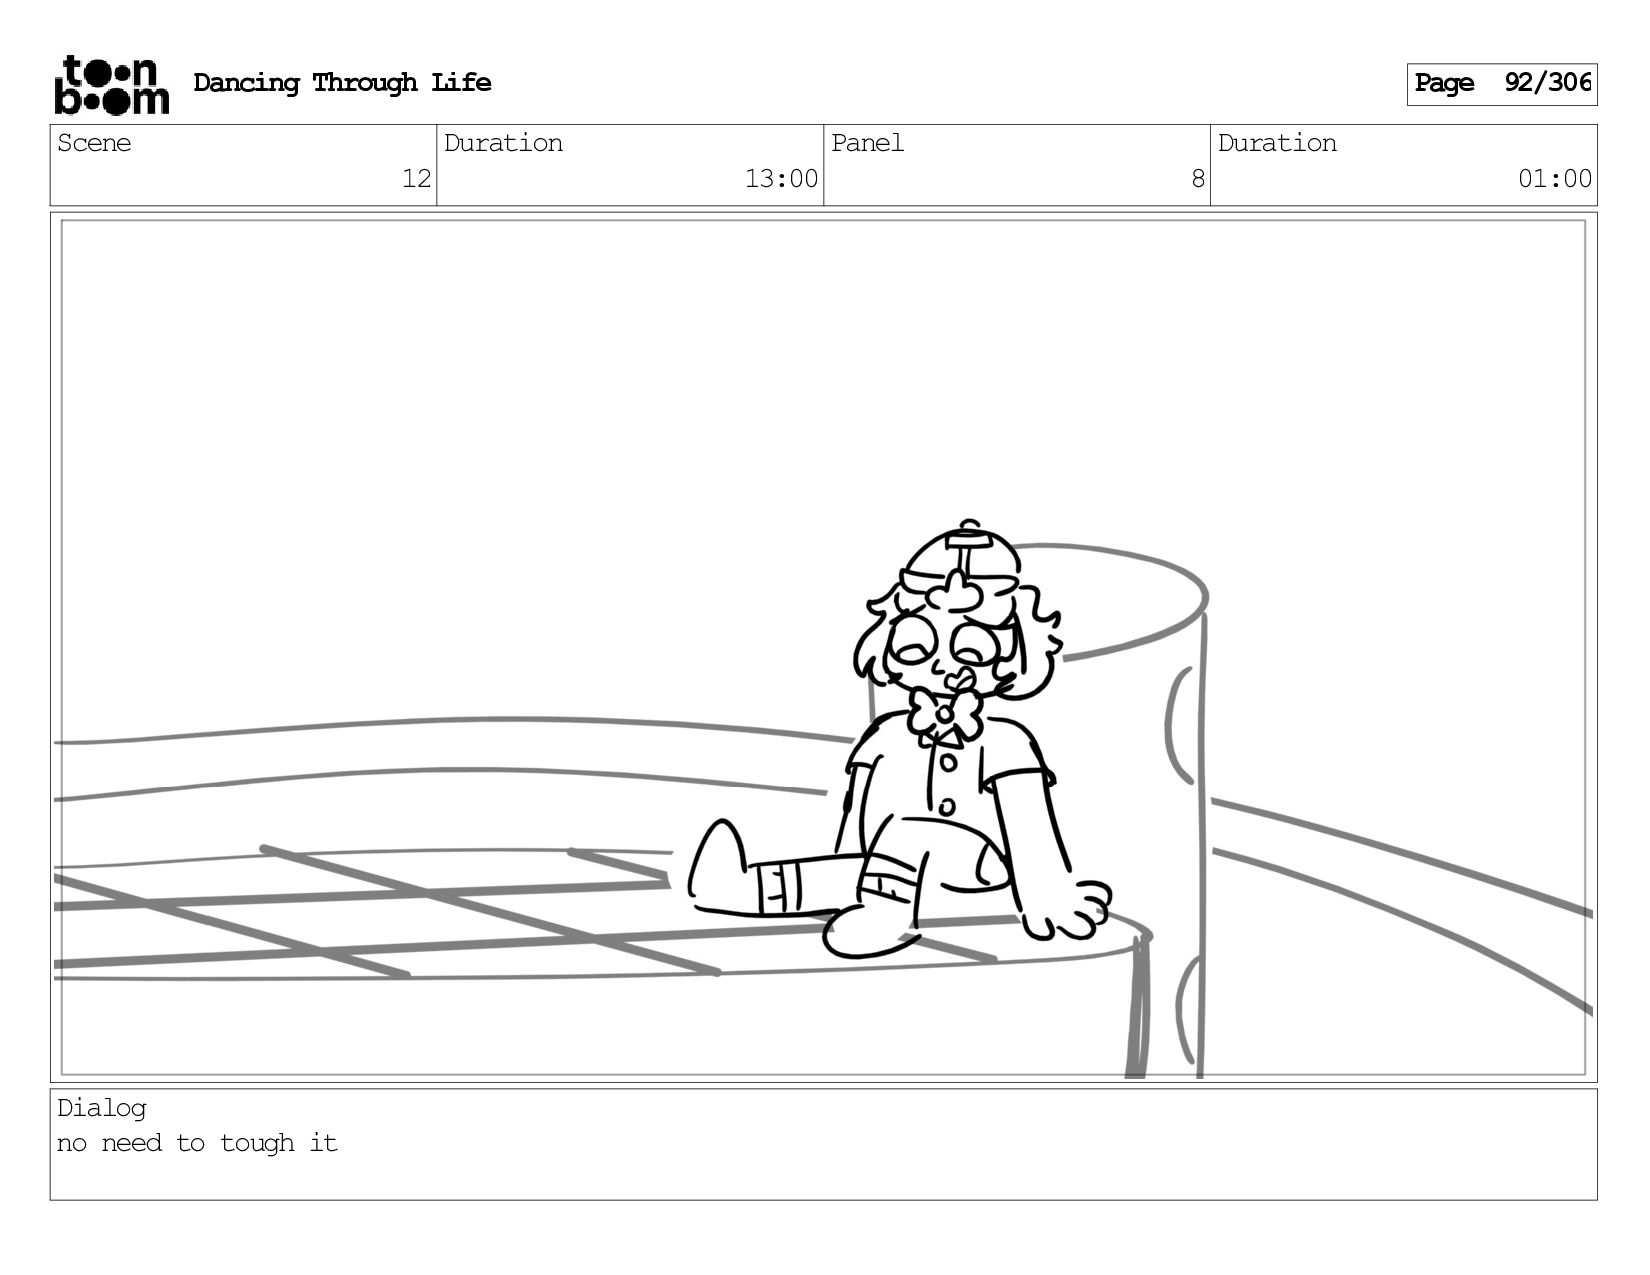Viewport: 1650px width, 1275px height.
Task: Select panel number '8'
Action: [1198, 179]
